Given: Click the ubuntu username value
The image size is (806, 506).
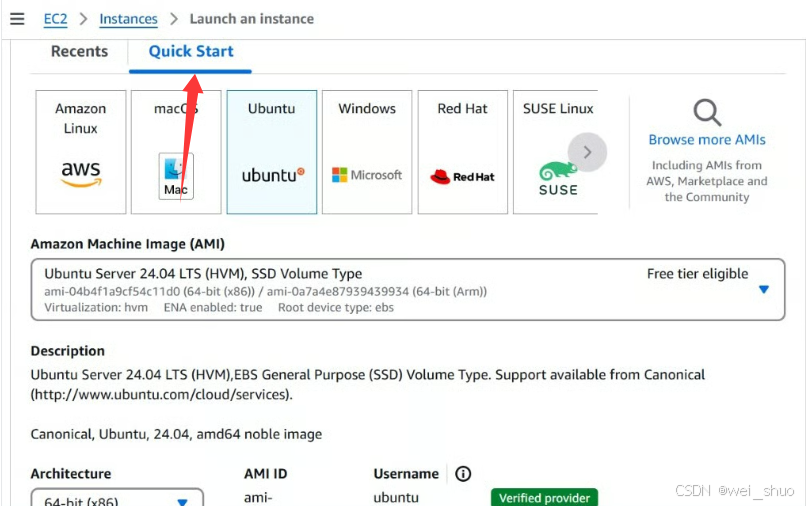Looking at the screenshot, I should pos(396,498).
